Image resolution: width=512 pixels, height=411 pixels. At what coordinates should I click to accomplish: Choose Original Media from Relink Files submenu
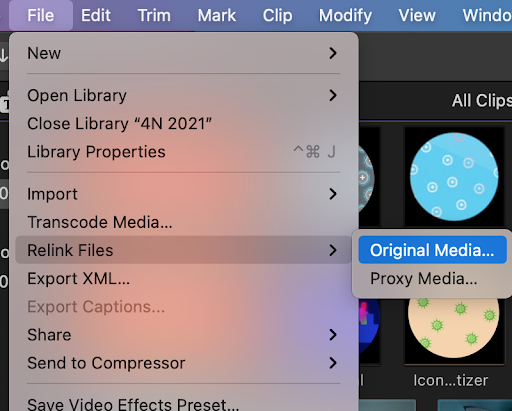tap(432, 250)
